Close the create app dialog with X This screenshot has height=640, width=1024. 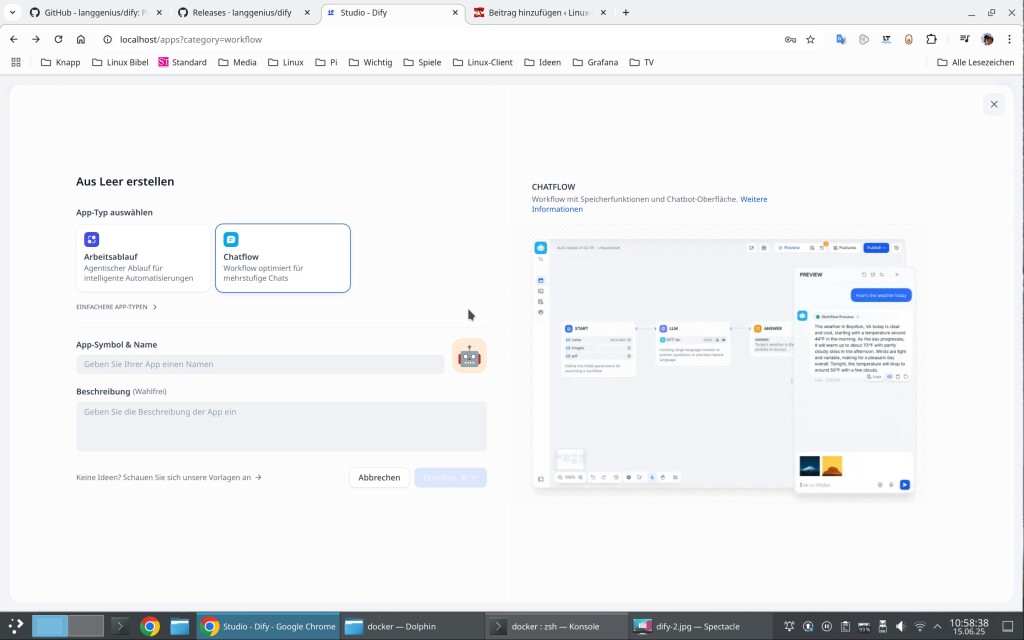point(993,104)
